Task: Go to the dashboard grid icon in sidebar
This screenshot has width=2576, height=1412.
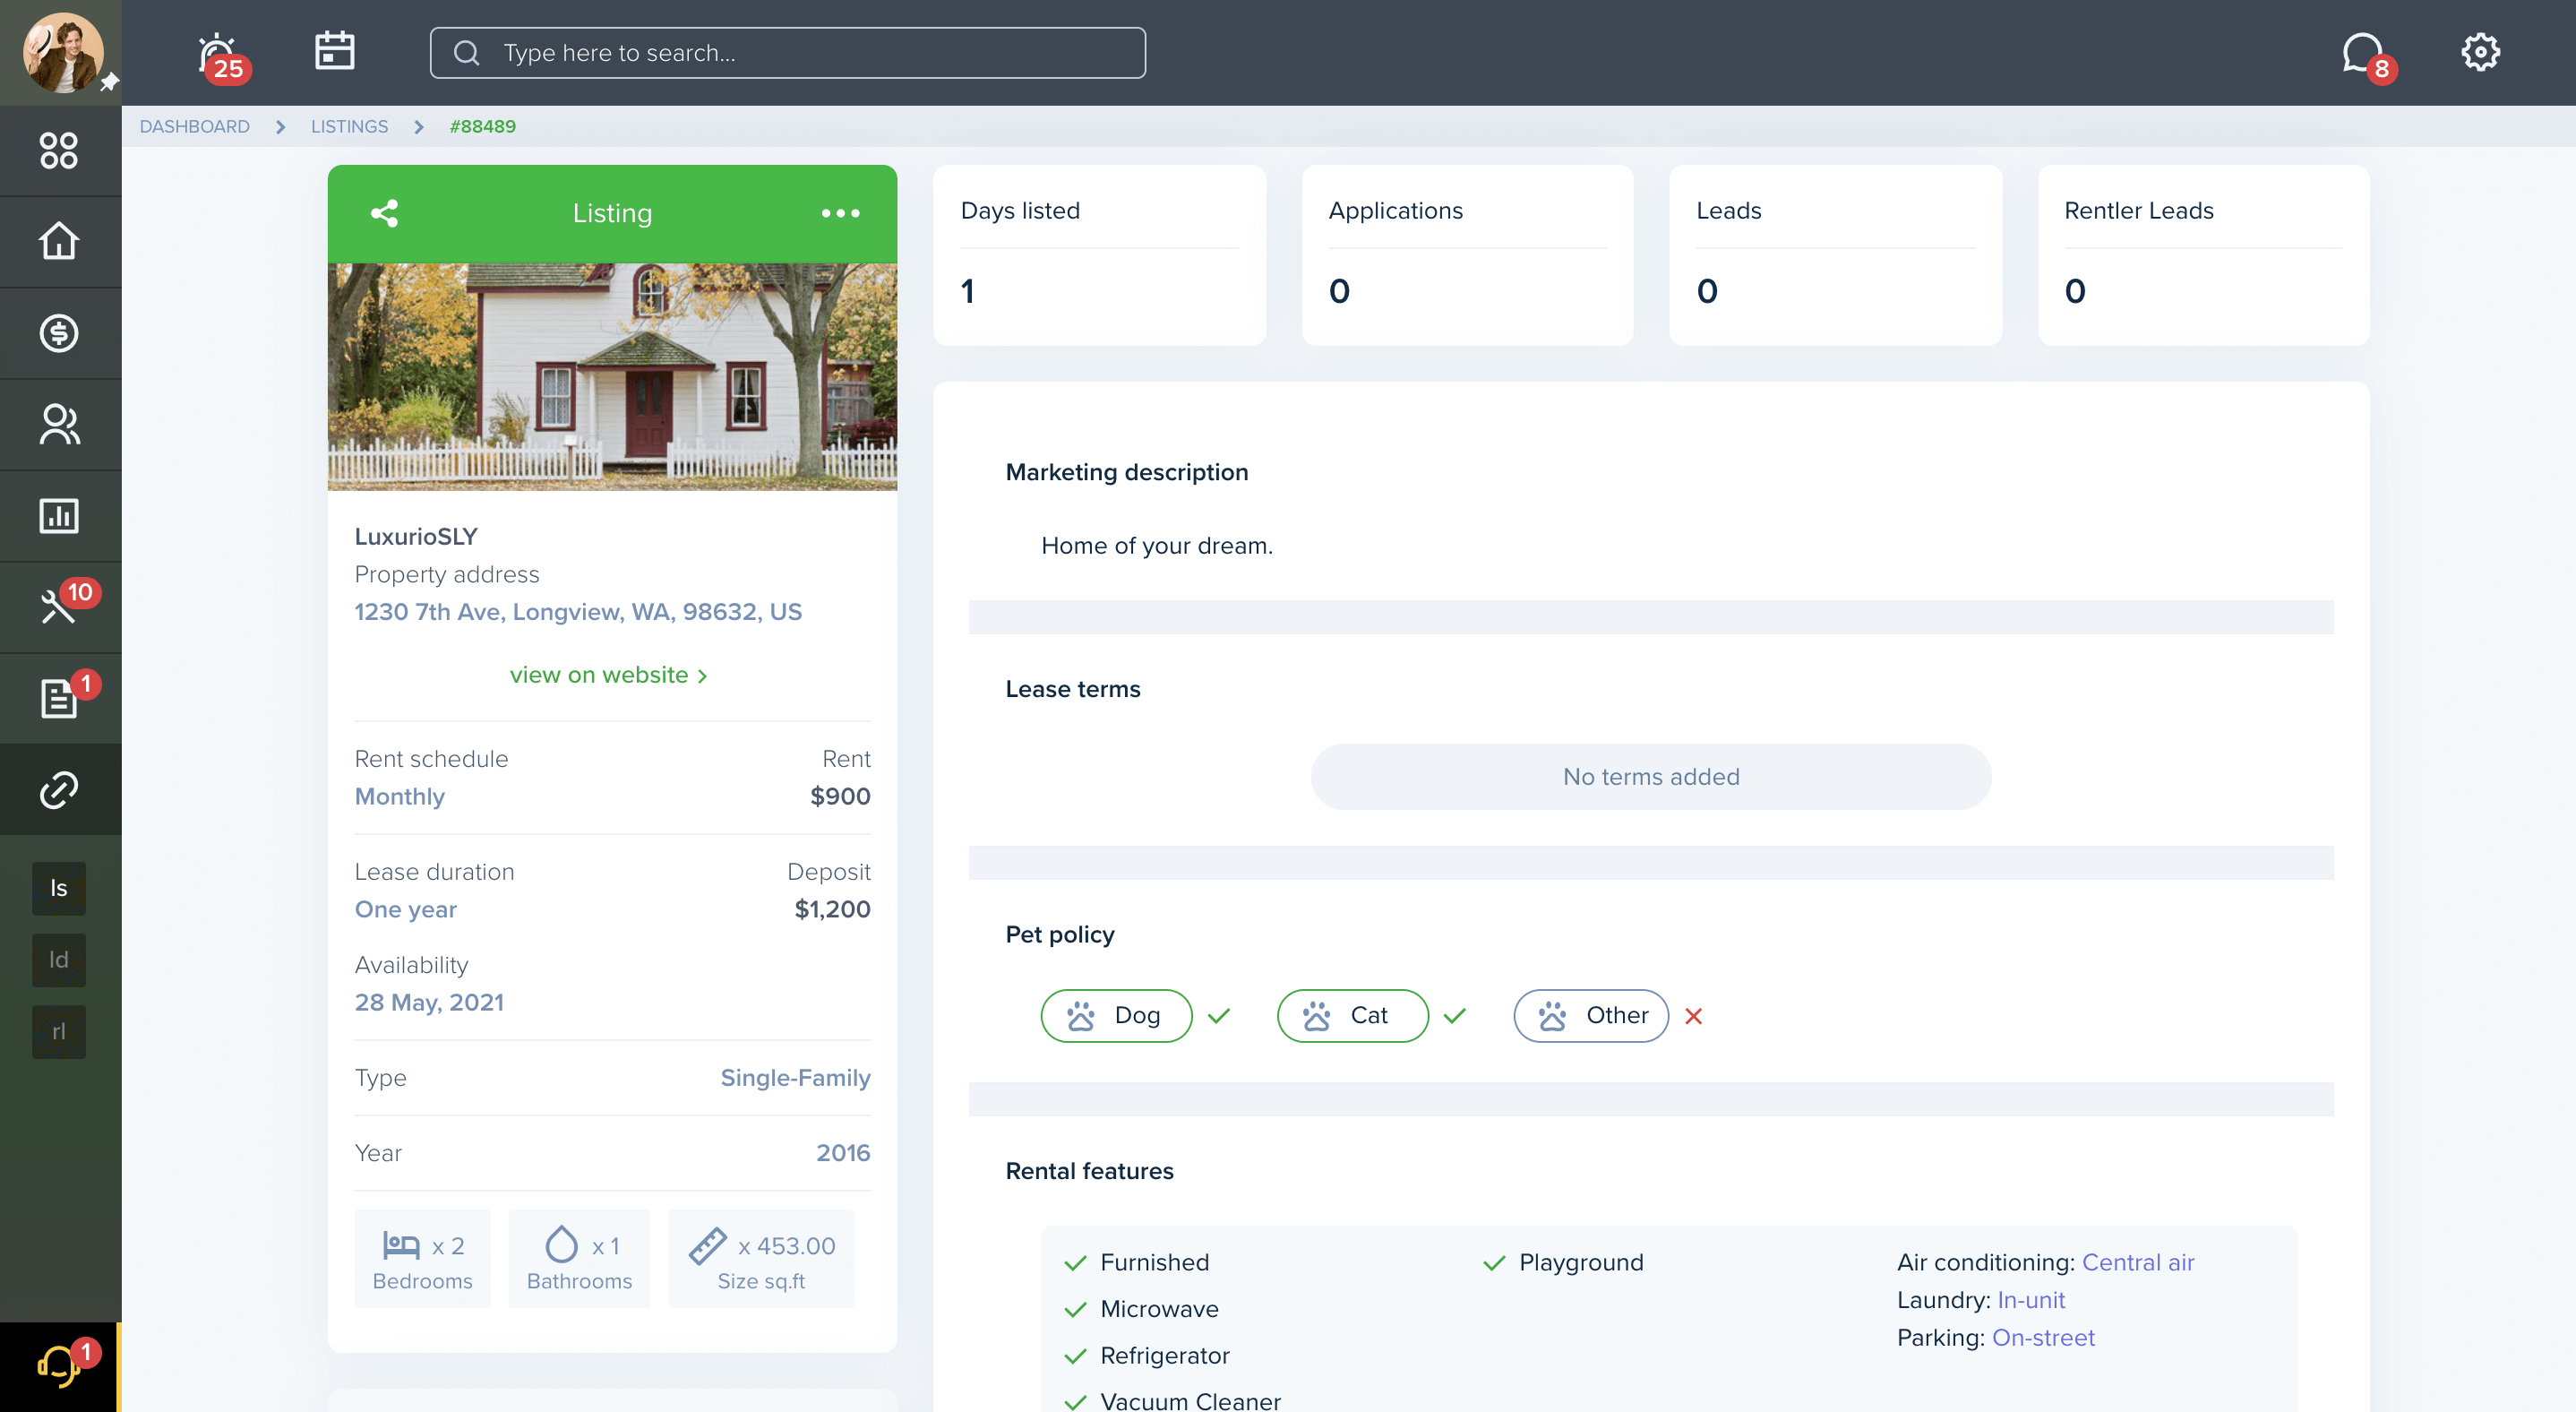Action: 59,151
